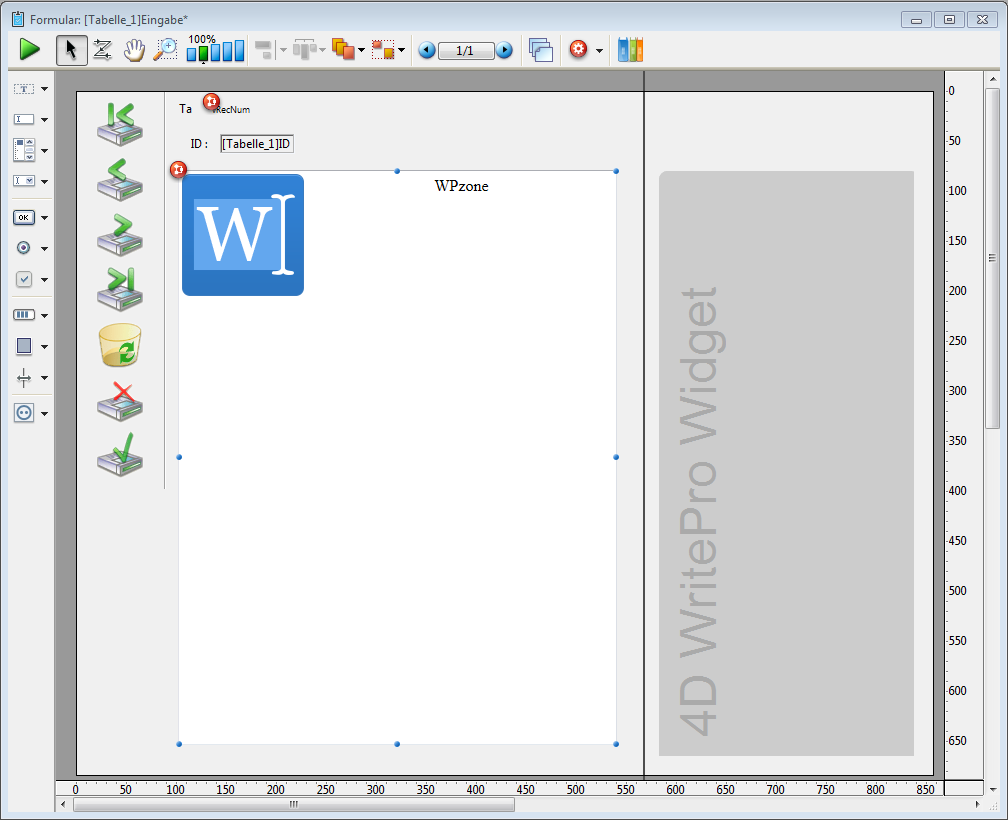The height and width of the screenshot is (820, 1008).
Task: Select the magnifier zoom tool
Action: coord(165,50)
